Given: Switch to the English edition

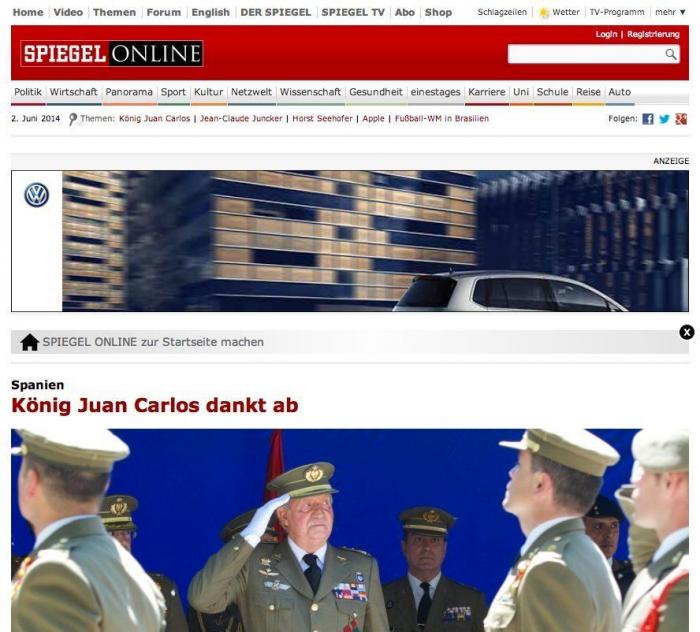Looking at the screenshot, I should [x=211, y=12].
